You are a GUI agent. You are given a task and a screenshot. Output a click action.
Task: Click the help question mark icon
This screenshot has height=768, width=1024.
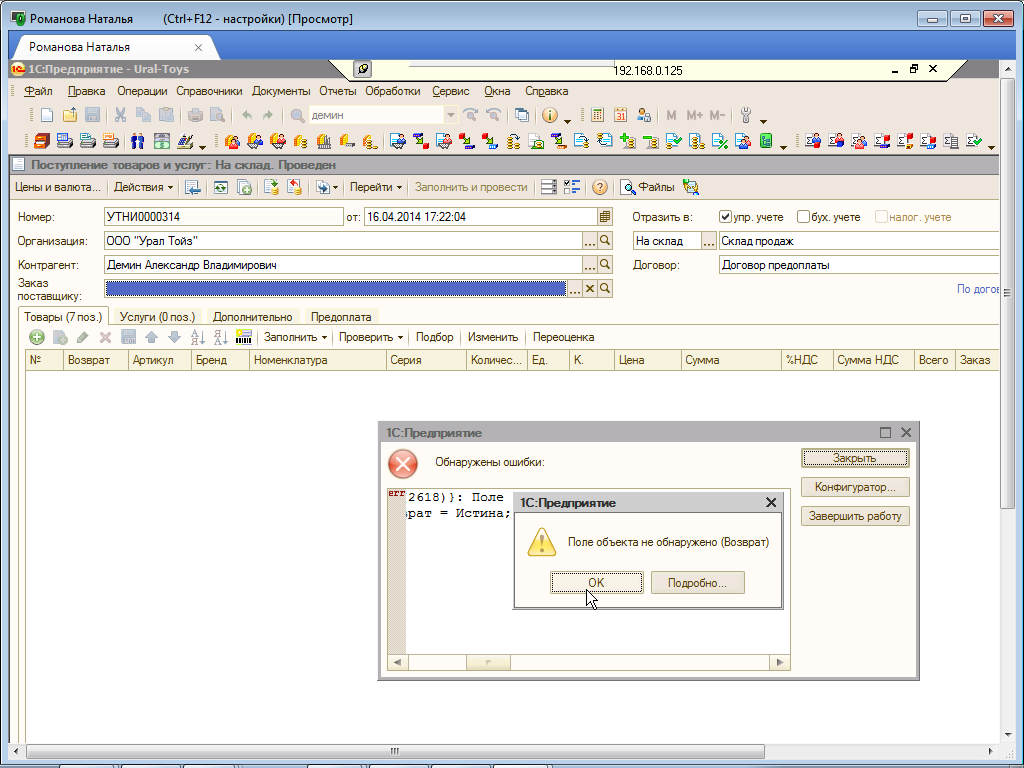pyautogui.click(x=600, y=187)
